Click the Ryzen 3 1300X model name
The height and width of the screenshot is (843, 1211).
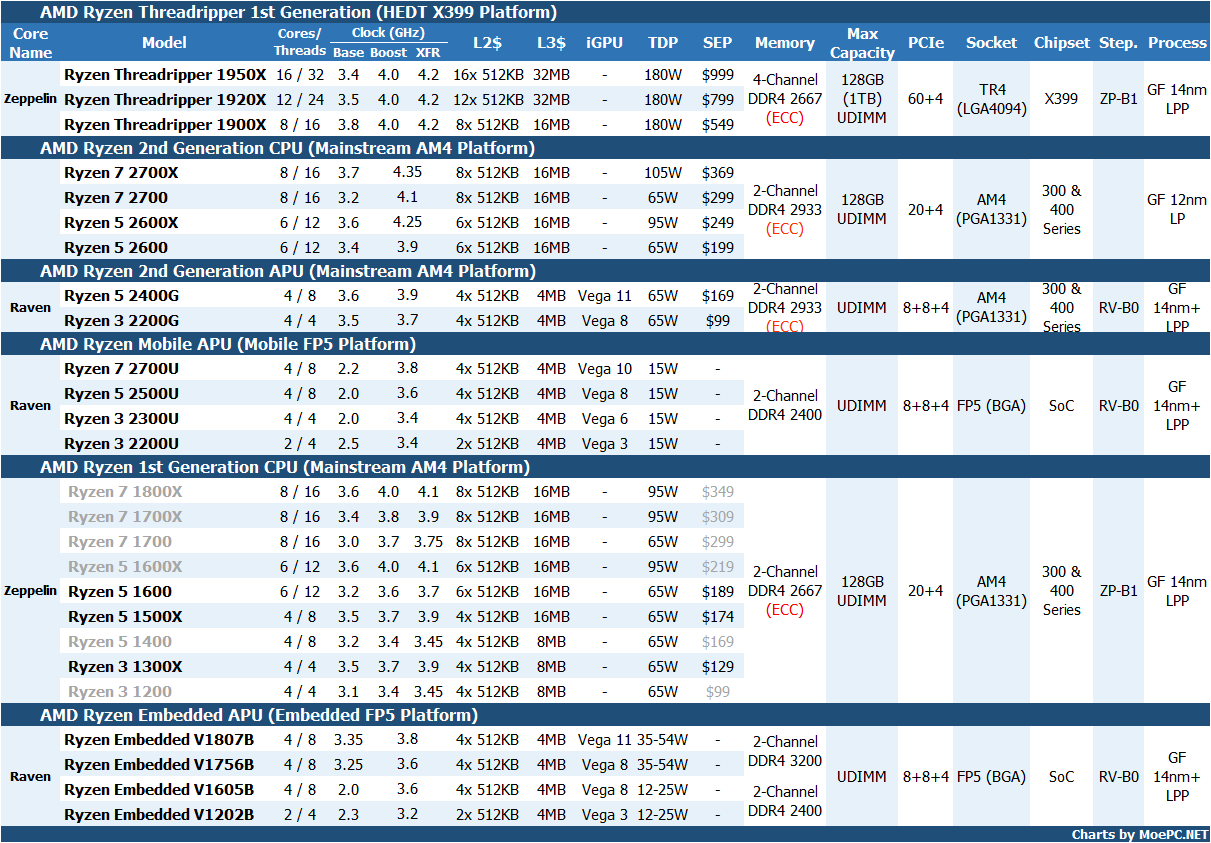[x=125, y=667]
